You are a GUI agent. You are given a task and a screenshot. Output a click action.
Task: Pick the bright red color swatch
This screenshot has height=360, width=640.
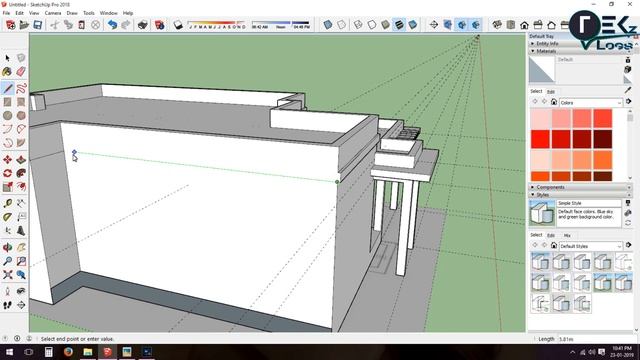point(540,139)
